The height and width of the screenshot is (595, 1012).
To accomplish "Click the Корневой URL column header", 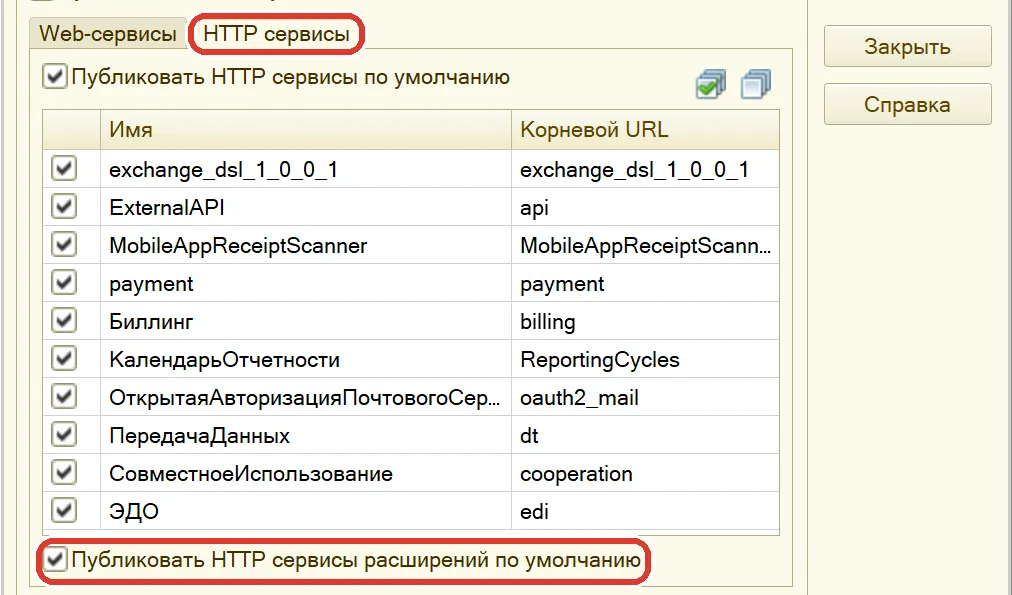I will pos(645,130).
